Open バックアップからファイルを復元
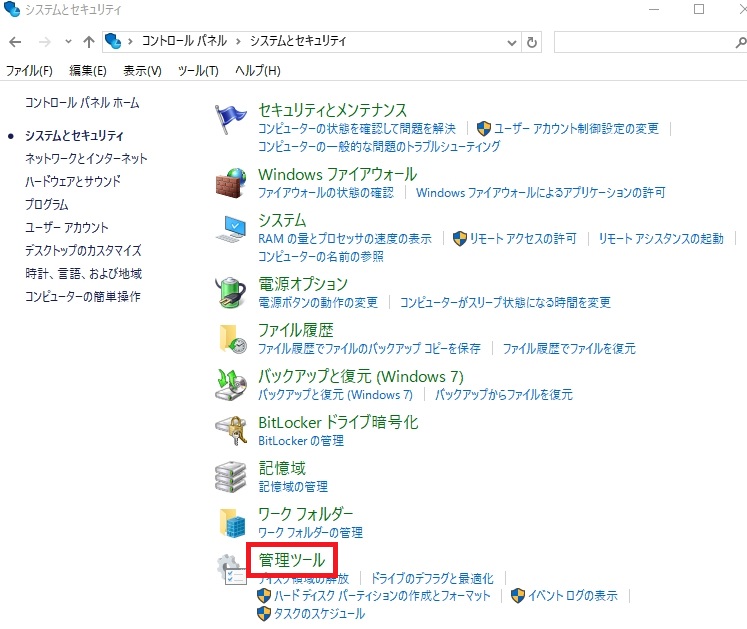Image resolution: width=747 pixels, height=629 pixels. (x=504, y=395)
